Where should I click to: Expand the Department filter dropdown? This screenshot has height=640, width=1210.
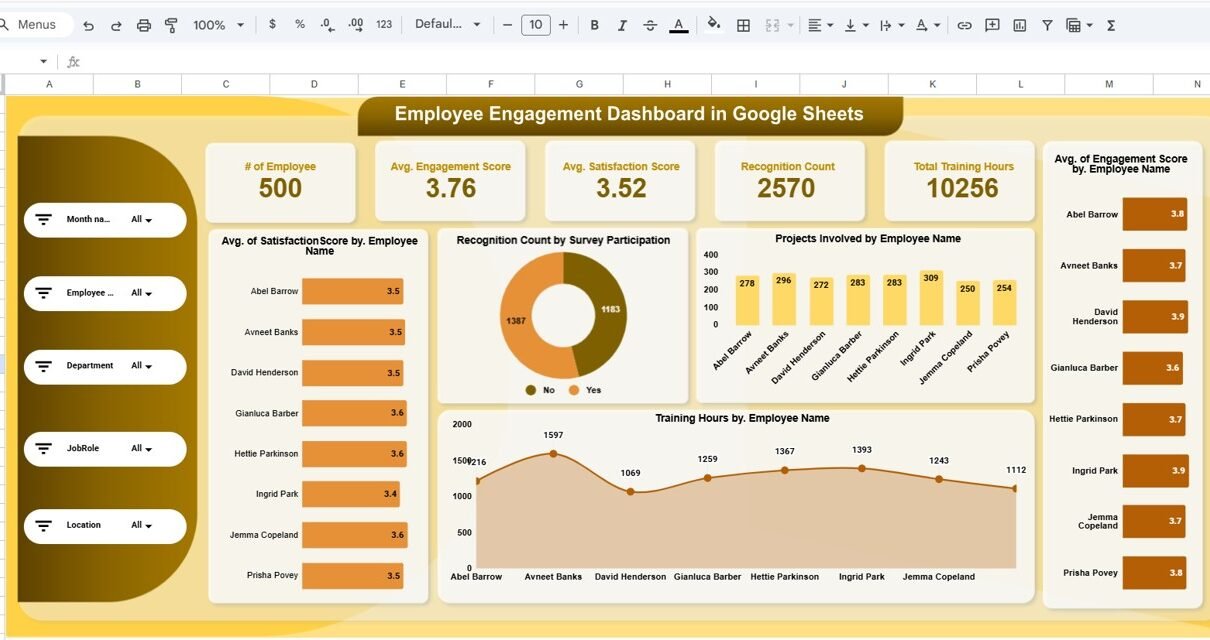tap(141, 366)
